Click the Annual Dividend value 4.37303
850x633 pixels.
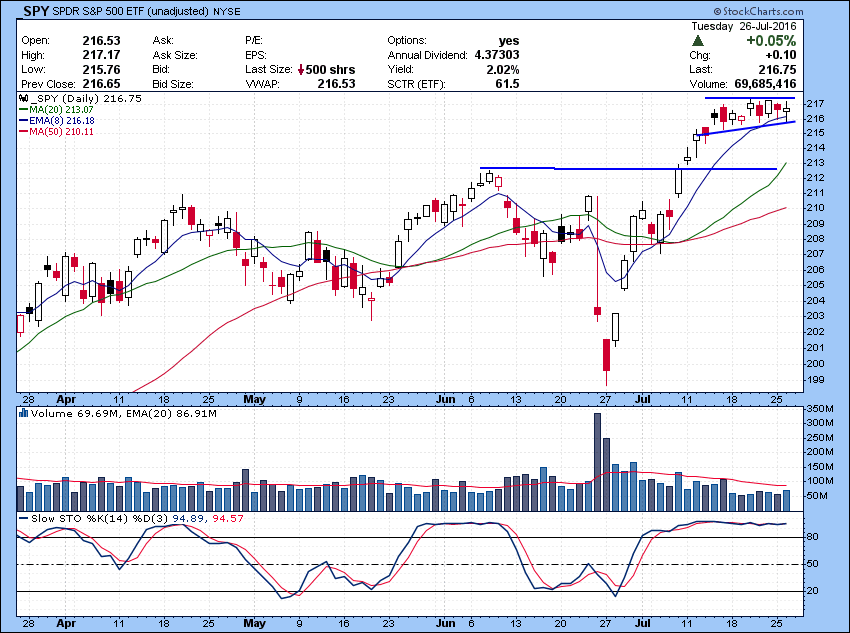(x=497, y=55)
